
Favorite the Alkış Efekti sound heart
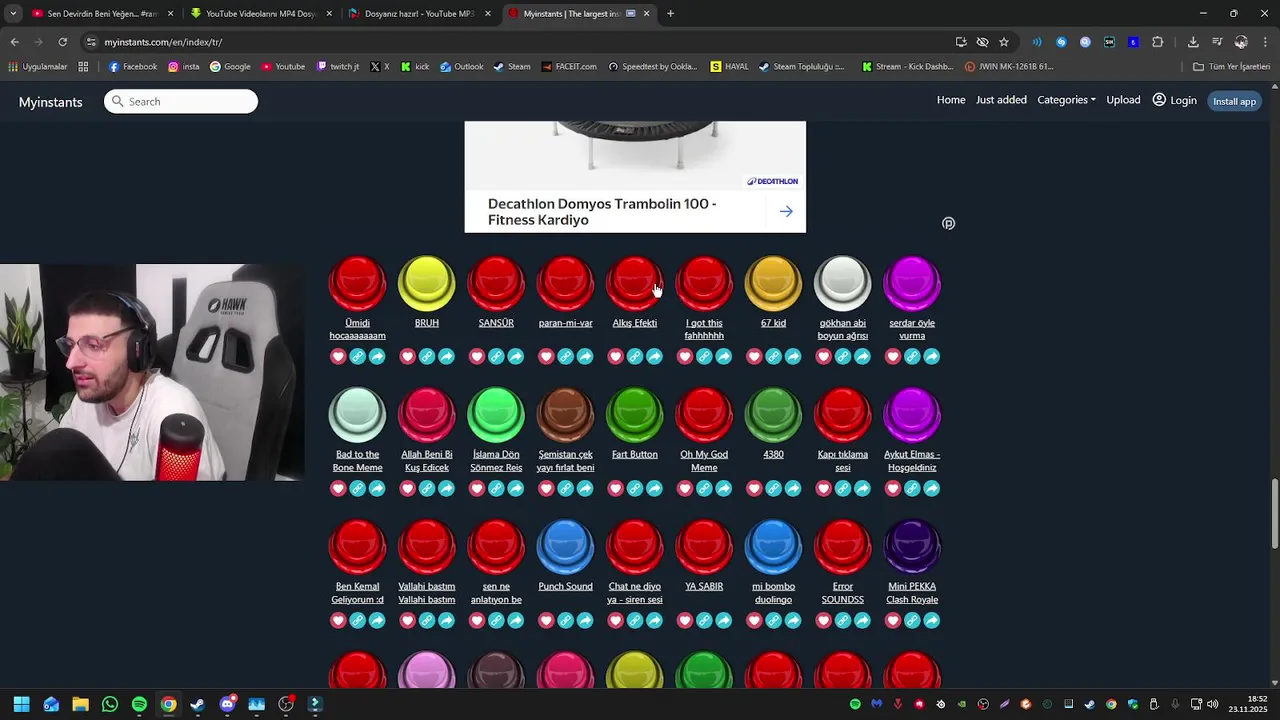pyautogui.click(x=615, y=356)
